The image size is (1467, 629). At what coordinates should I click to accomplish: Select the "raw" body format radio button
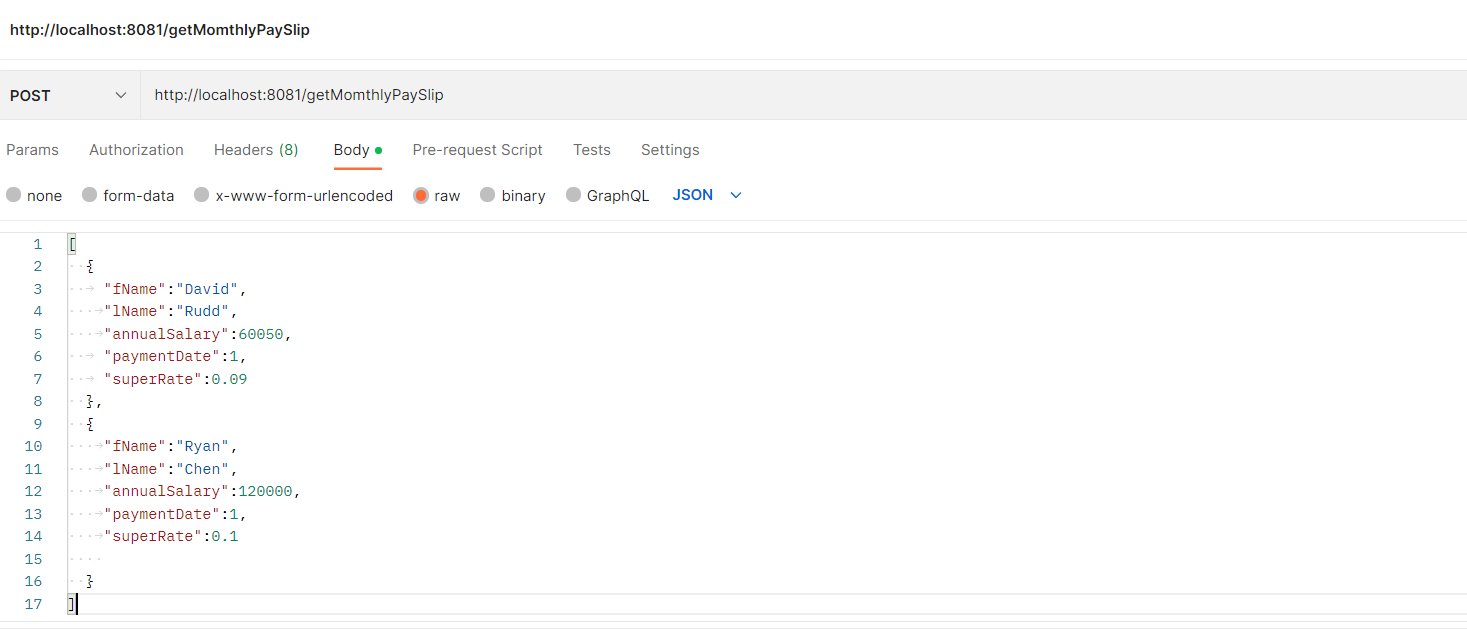422,195
